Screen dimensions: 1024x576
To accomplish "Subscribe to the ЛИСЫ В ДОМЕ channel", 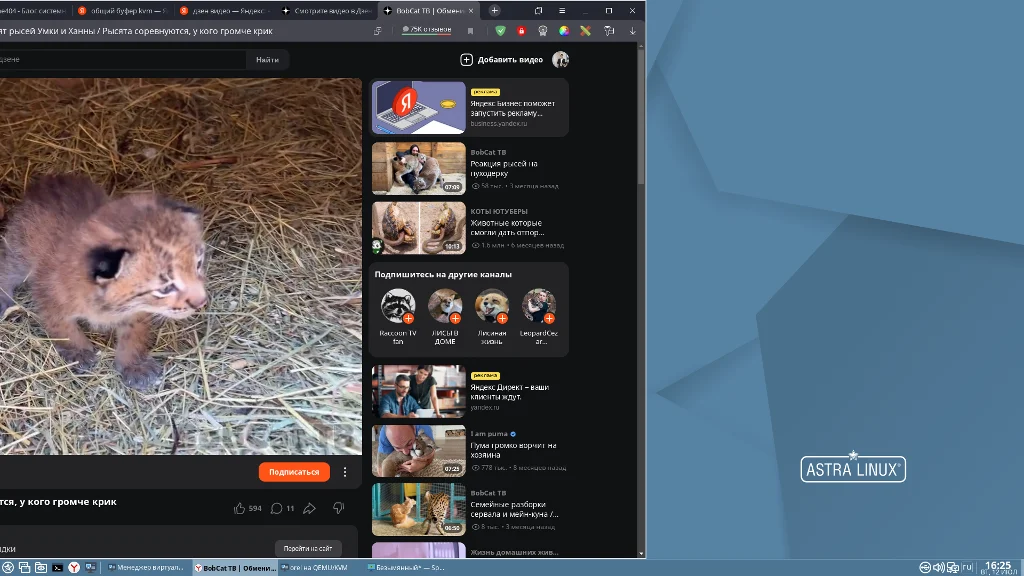I will tap(455, 319).
